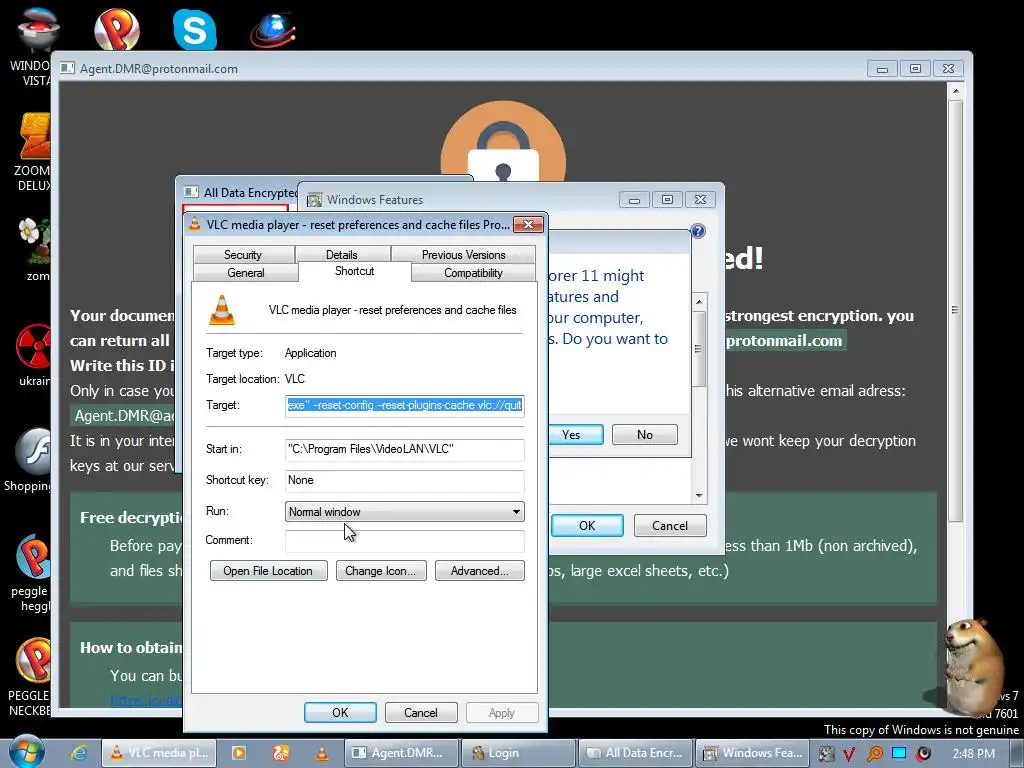The height and width of the screenshot is (768, 1024).
Task: Open Advanced shortcut properties
Action: (479, 571)
